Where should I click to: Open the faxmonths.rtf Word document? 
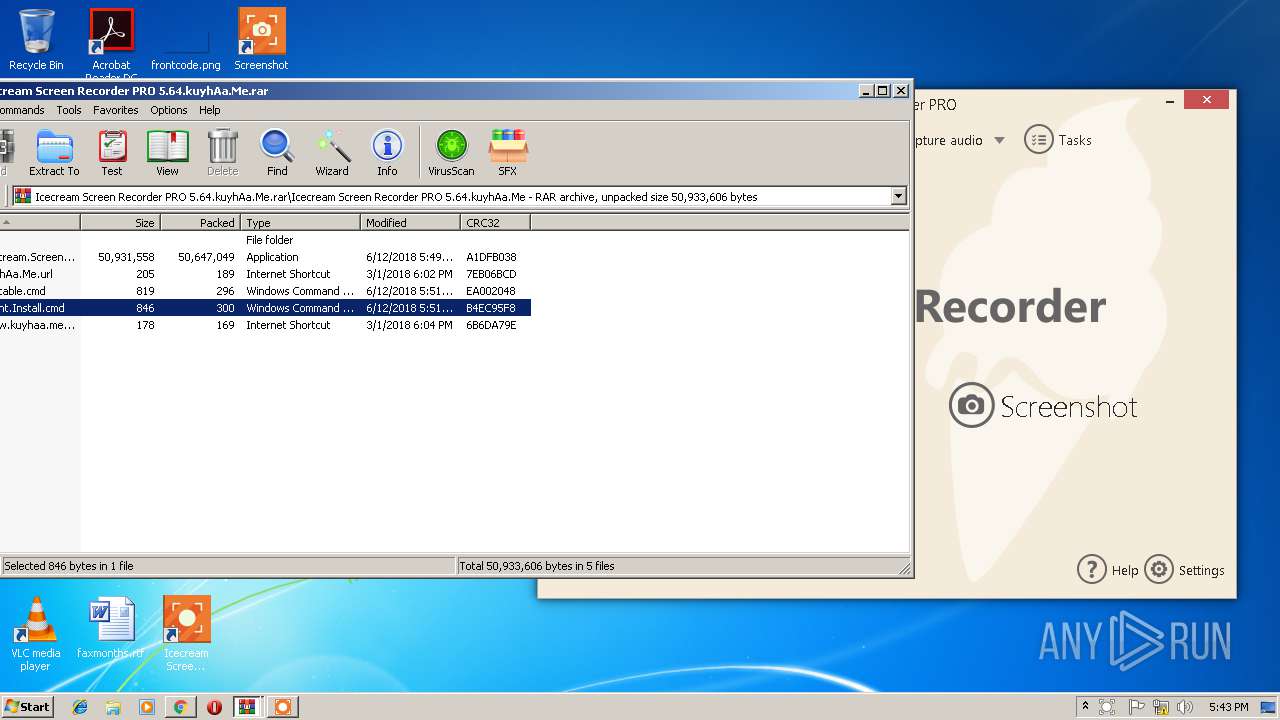(110, 628)
